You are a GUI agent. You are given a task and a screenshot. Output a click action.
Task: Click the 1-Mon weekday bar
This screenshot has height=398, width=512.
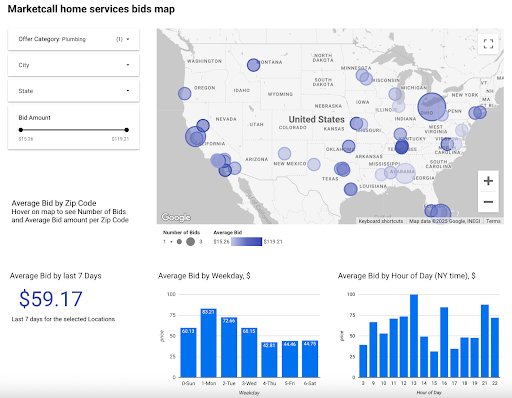tap(209, 343)
